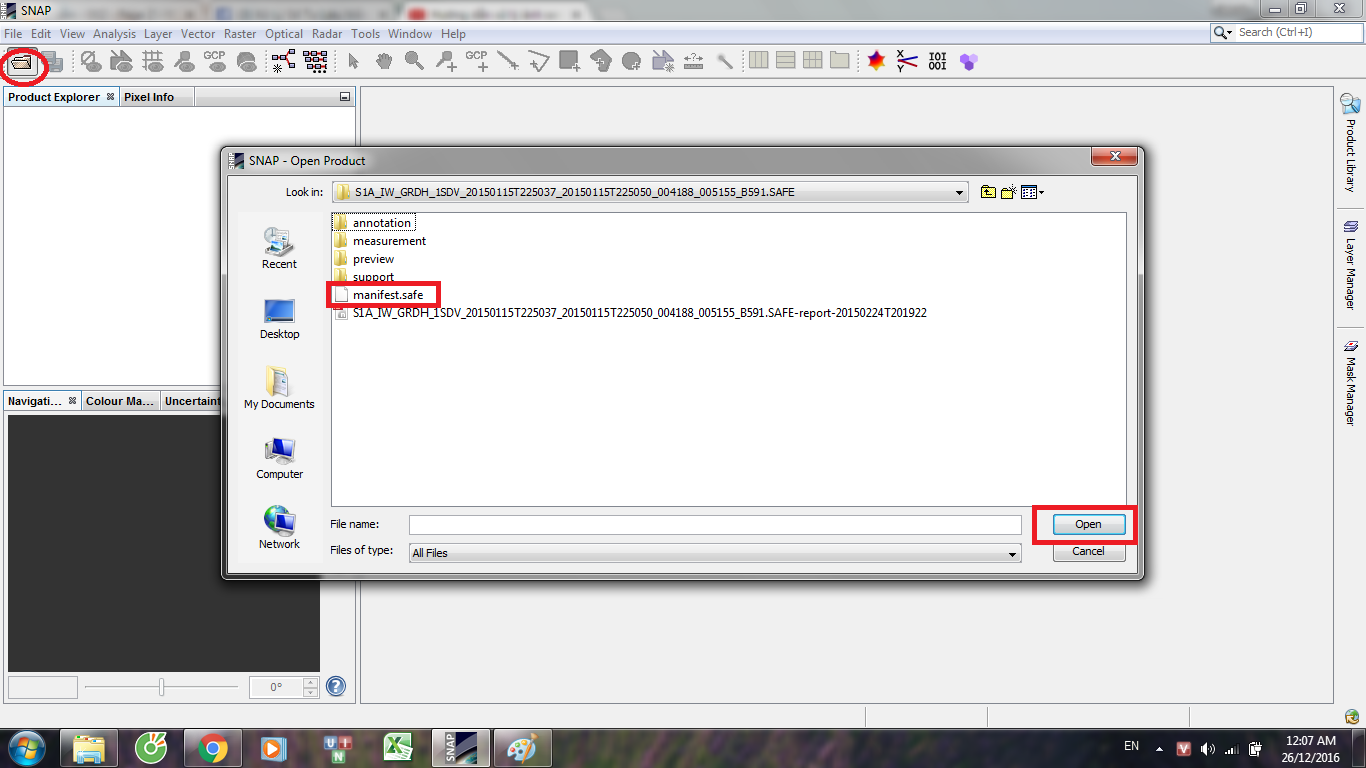Select the pin placing tool
The width and height of the screenshot is (1366, 768).
tap(446, 61)
